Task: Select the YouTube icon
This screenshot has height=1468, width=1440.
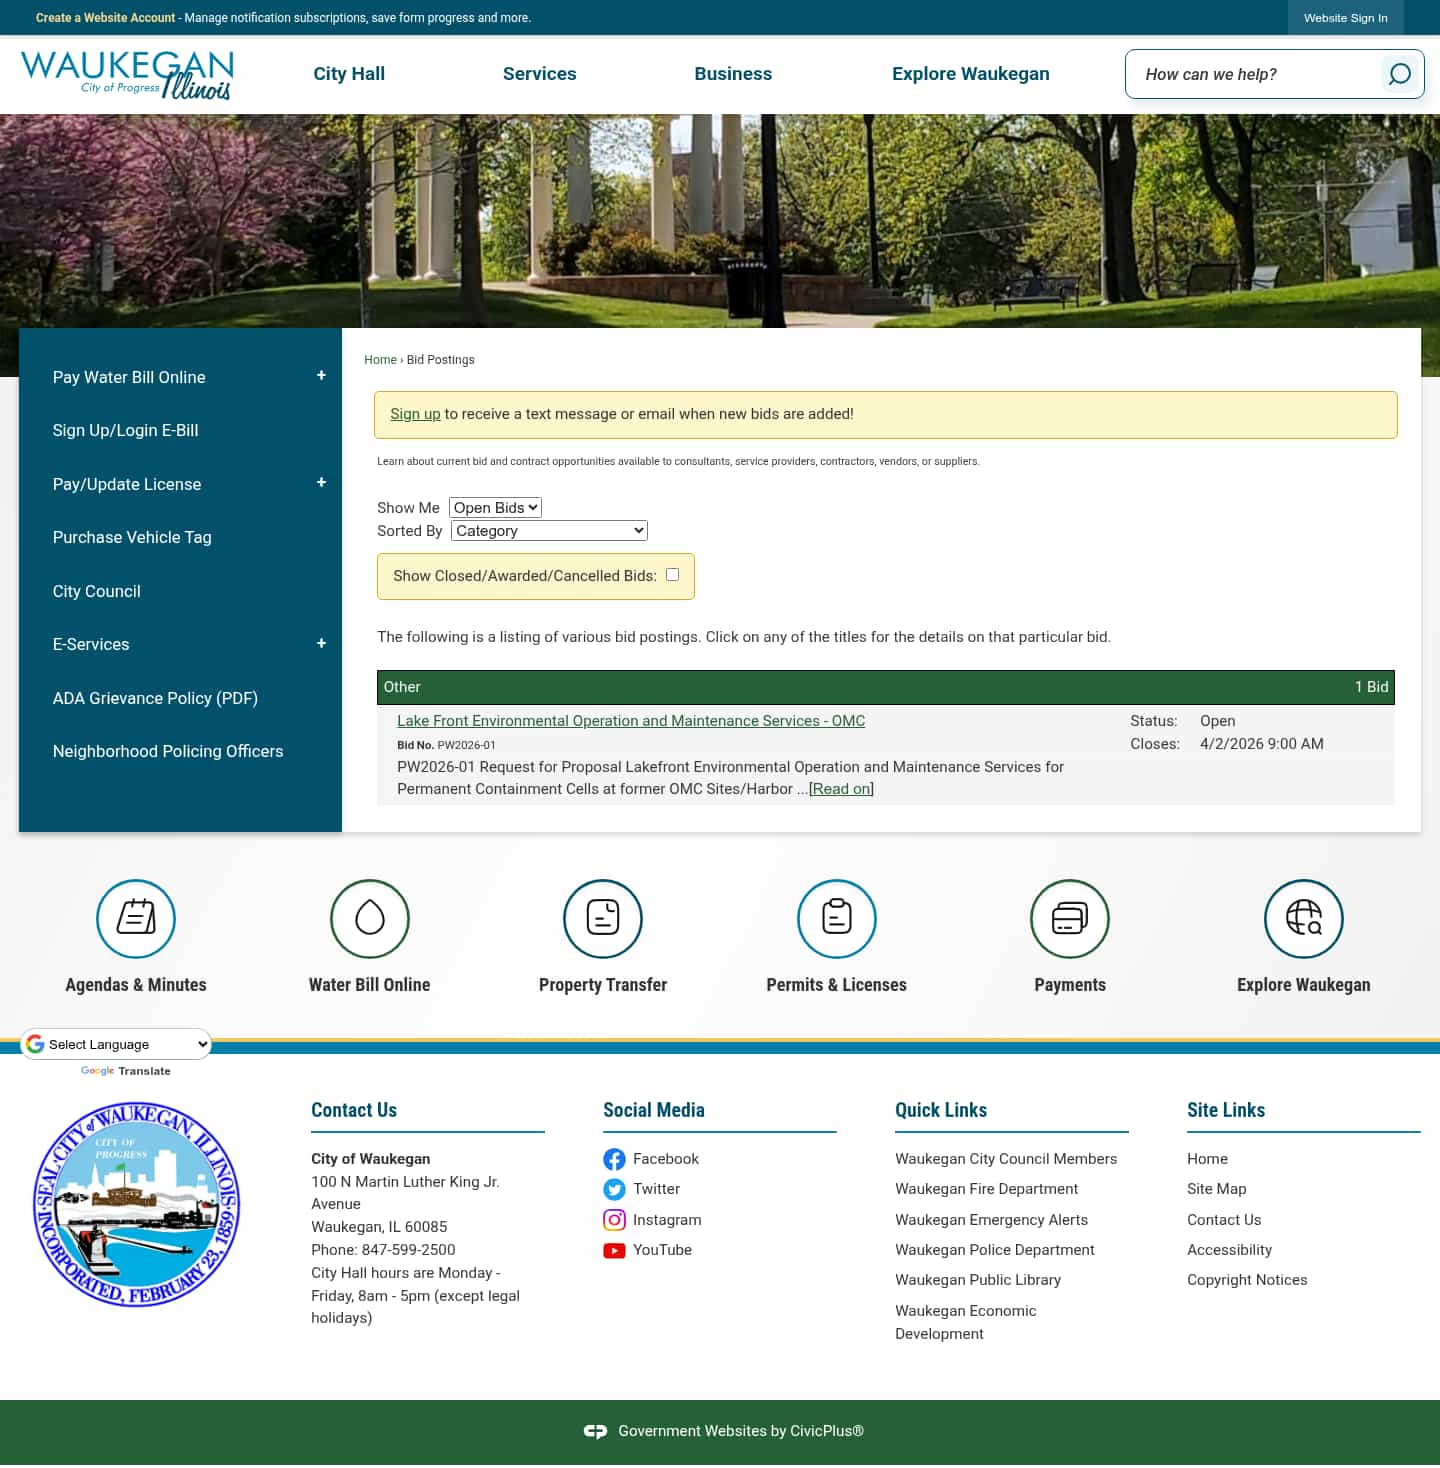Action: (x=615, y=1251)
